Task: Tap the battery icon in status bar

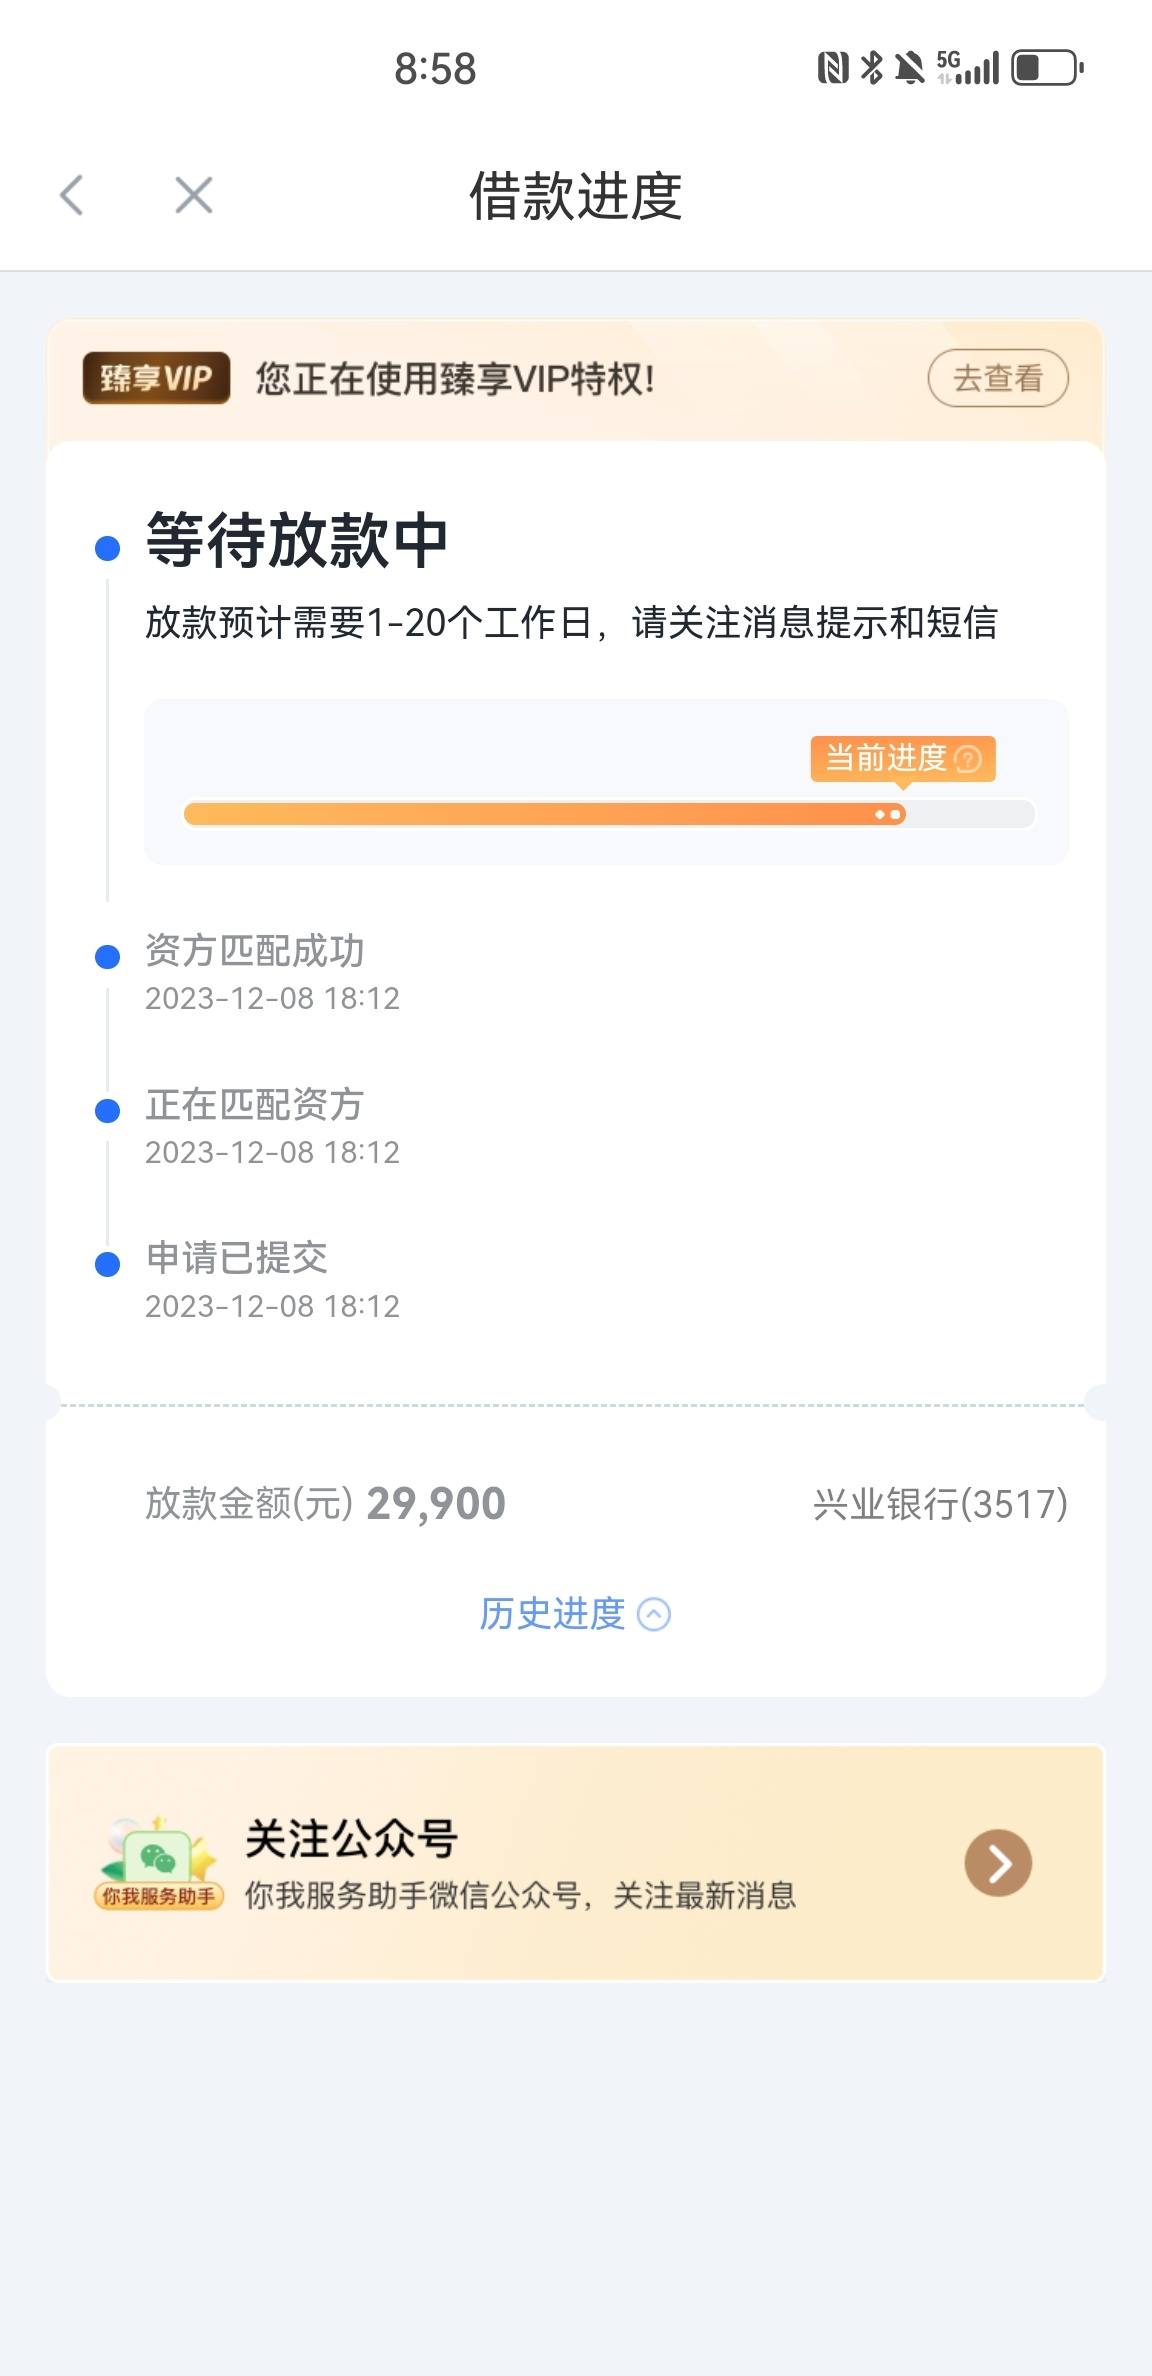Action: tap(1048, 68)
